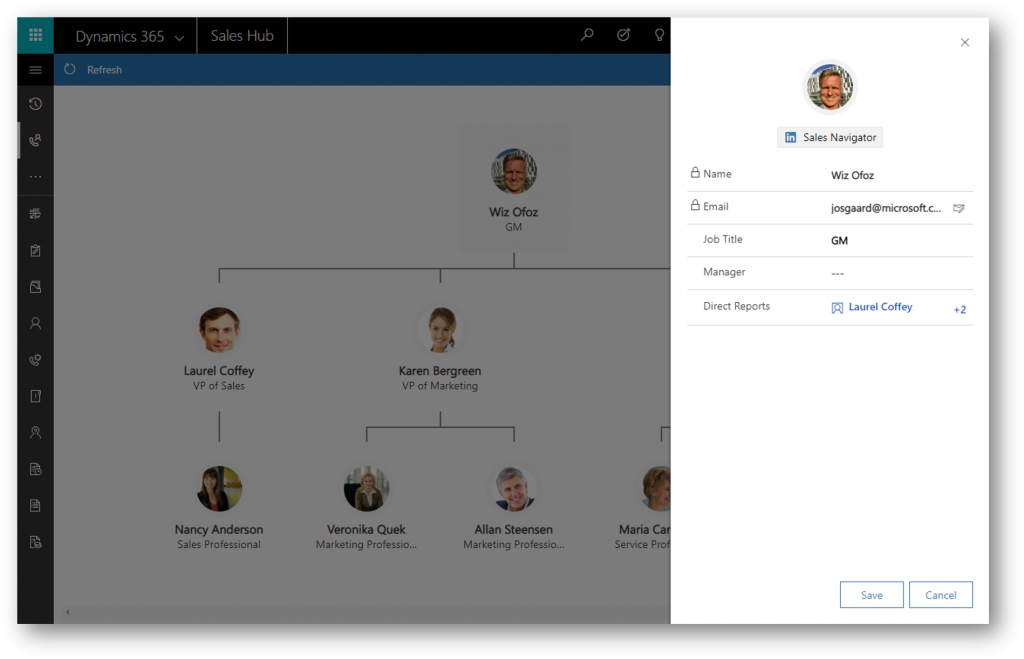The image size is (1024, 659).
Task: Click the LinkedIn logo on Sales Navigator
Action: tap(790, 137)
